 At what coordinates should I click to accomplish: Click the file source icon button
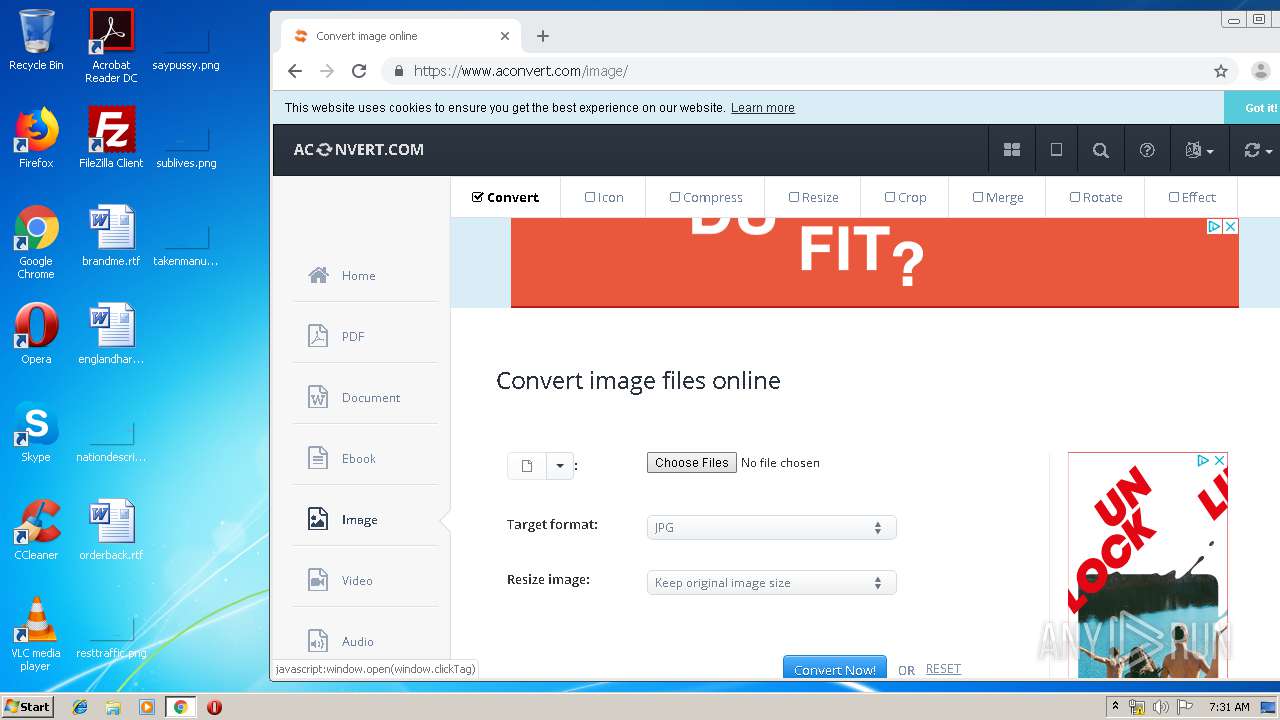click(x=527, y=466)
